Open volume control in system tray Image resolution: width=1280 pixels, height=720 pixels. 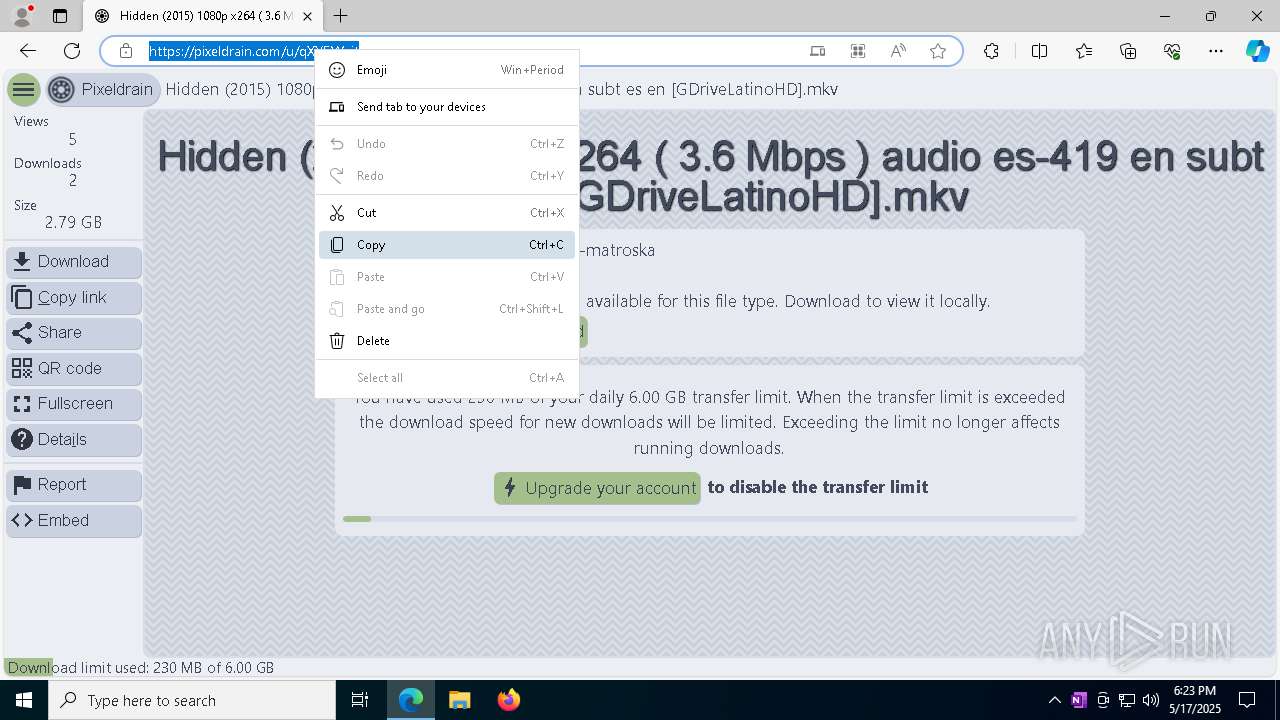tap(1150, 700)
